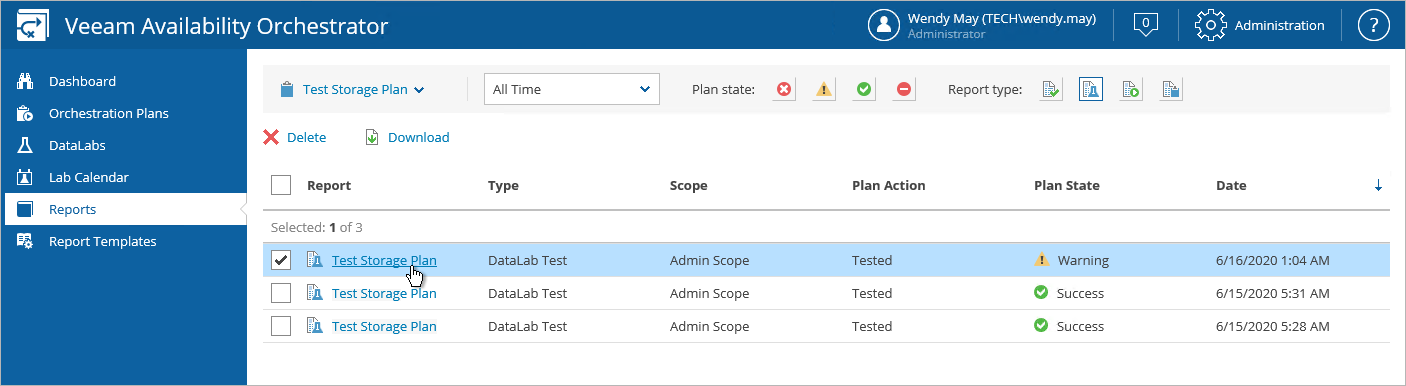The image size is (1406, 386).
Task: Filter by failed plan state red X icon
Action: (x=784, y=89)
